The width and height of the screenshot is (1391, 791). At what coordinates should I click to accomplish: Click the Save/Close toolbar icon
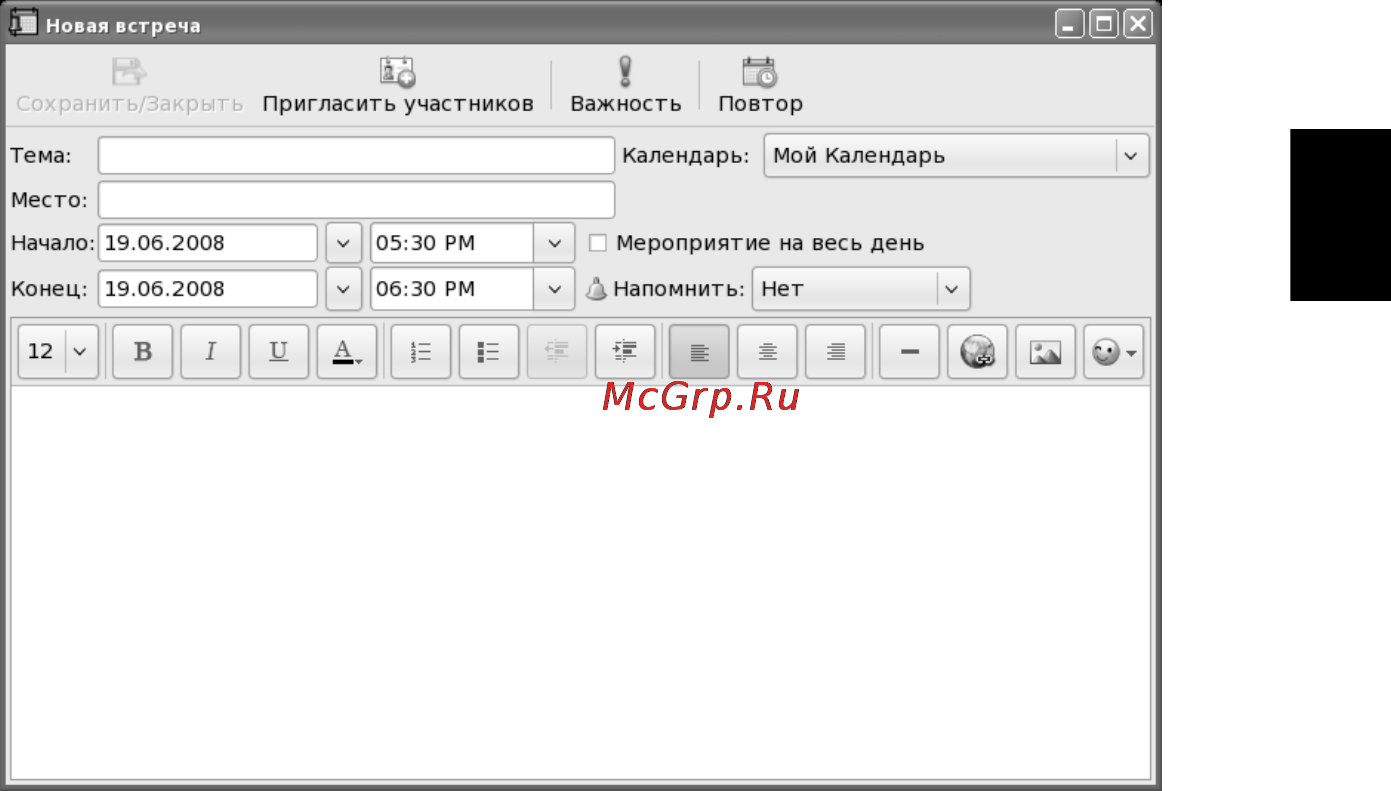129,72
